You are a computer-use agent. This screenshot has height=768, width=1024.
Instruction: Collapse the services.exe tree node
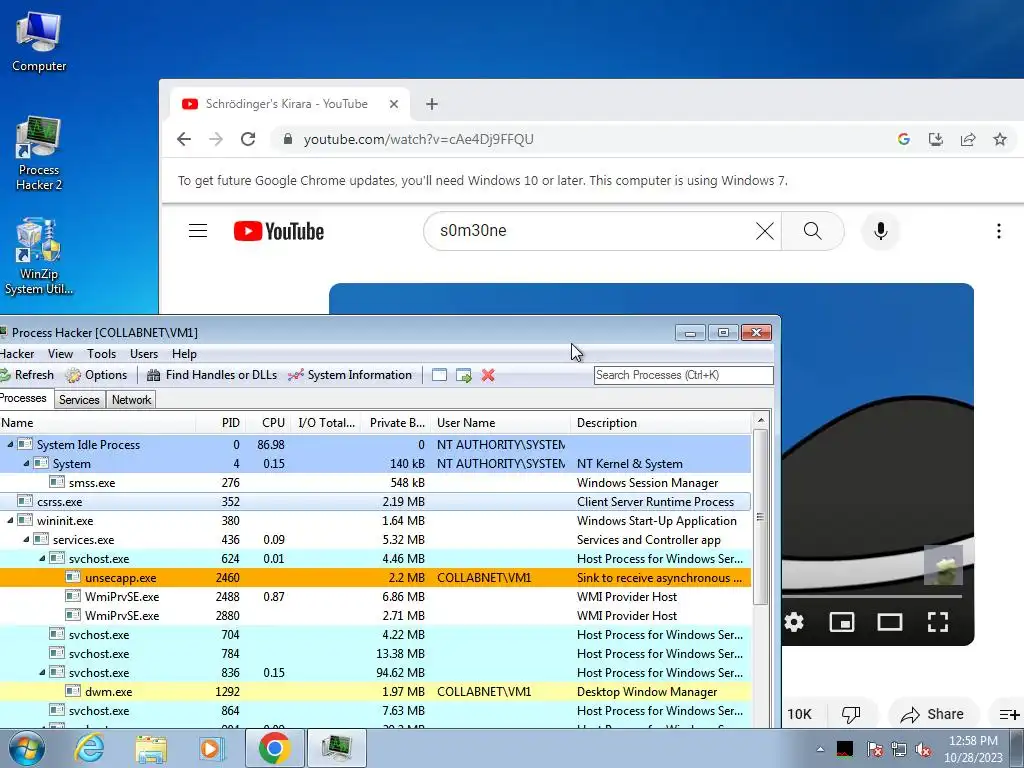click(26, 539)
